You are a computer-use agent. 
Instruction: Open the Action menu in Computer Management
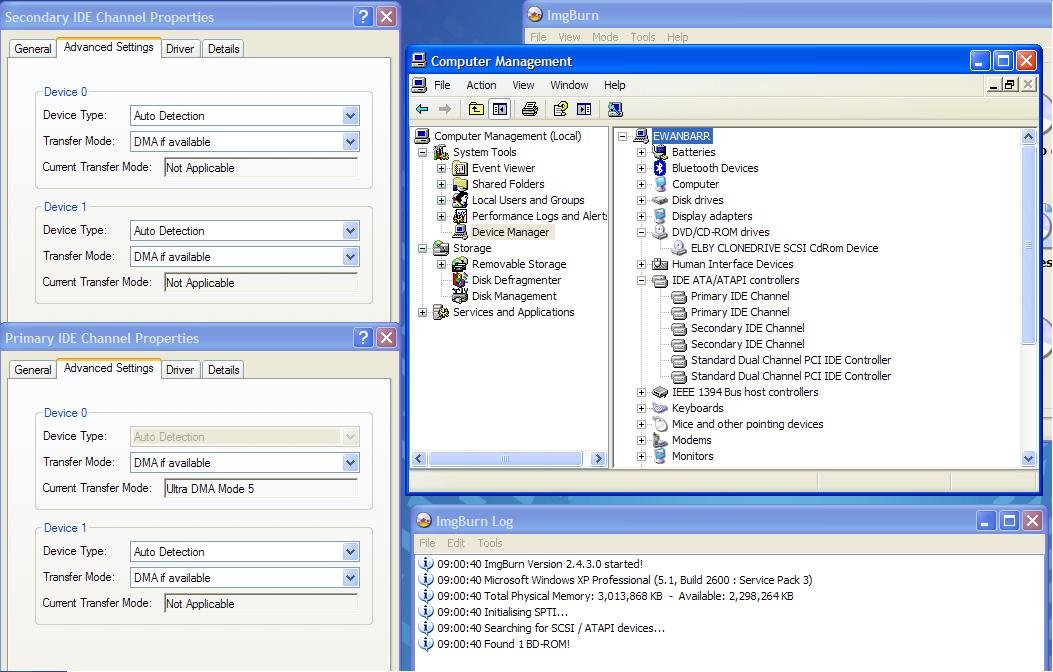click(481, 85)
